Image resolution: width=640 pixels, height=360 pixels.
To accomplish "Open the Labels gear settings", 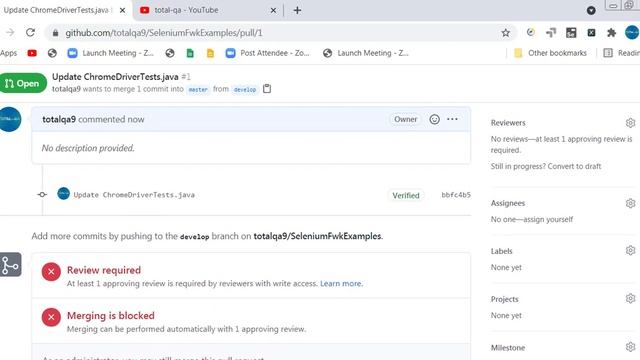I will 630,250.
